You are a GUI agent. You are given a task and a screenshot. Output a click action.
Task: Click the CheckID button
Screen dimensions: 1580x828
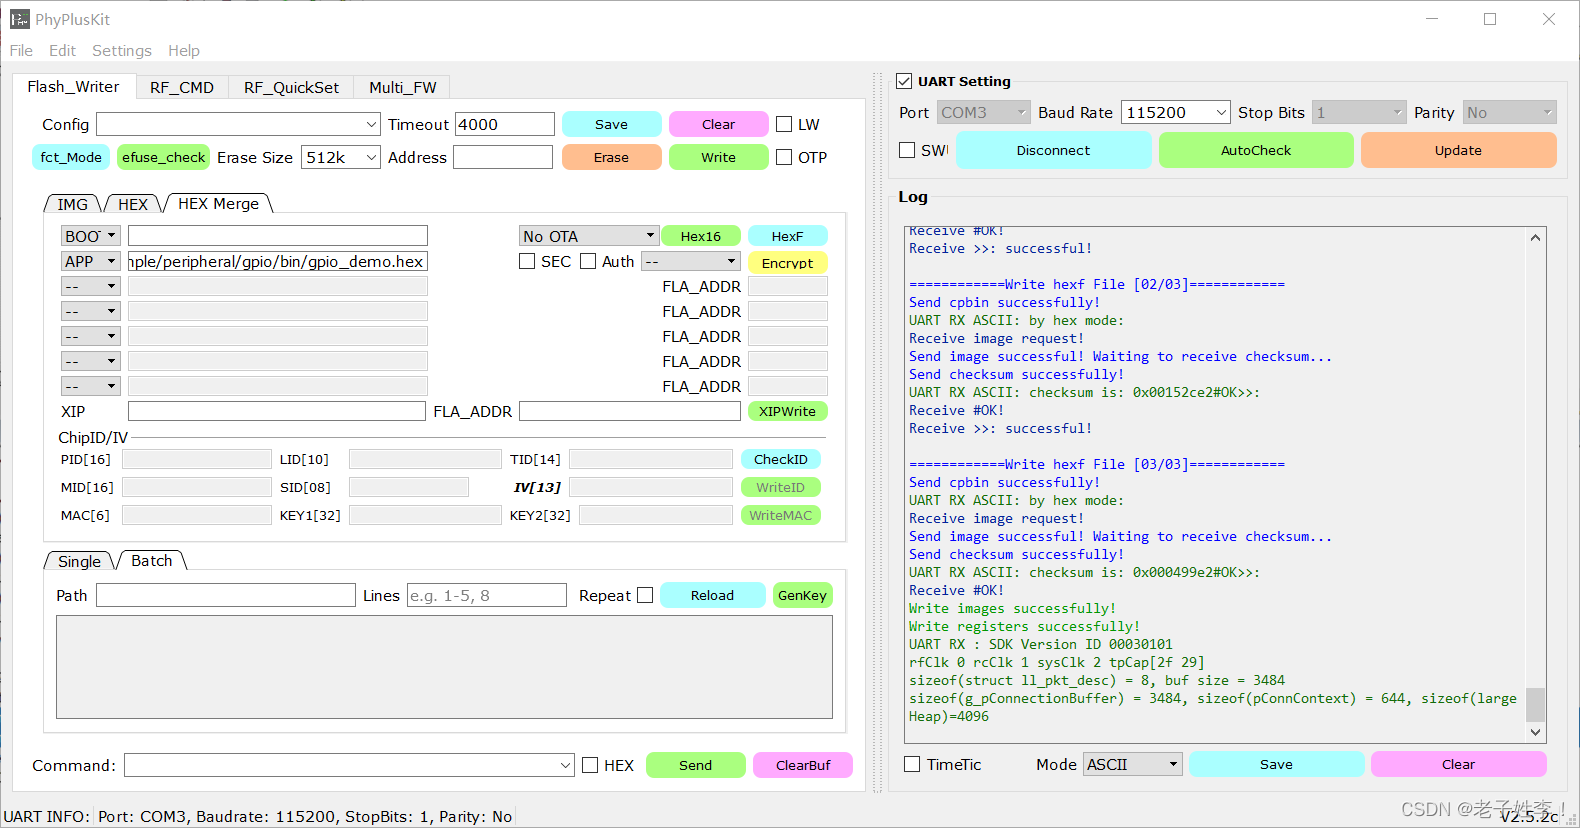781,459
